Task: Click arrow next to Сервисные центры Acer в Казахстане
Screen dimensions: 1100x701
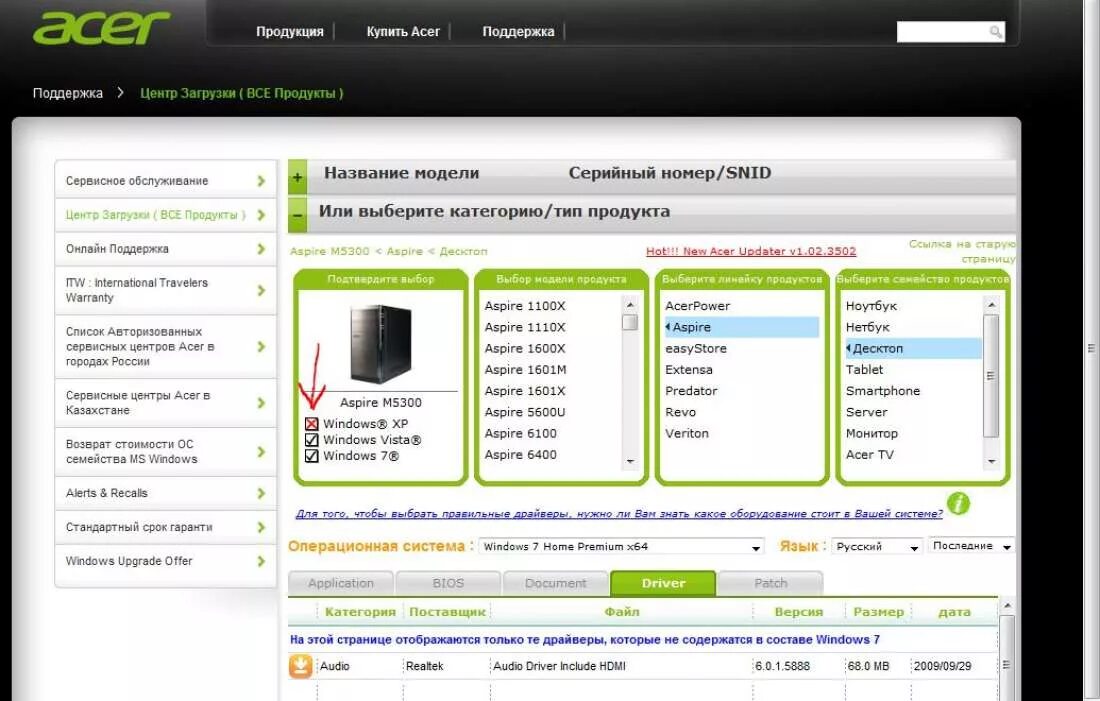Action: point(261,403)
